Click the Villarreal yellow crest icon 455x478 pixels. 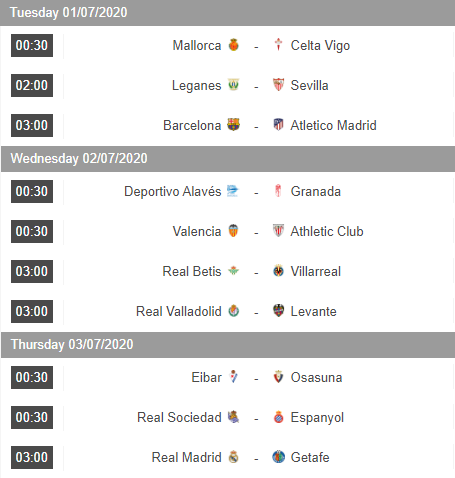click(x=278, y=271)
